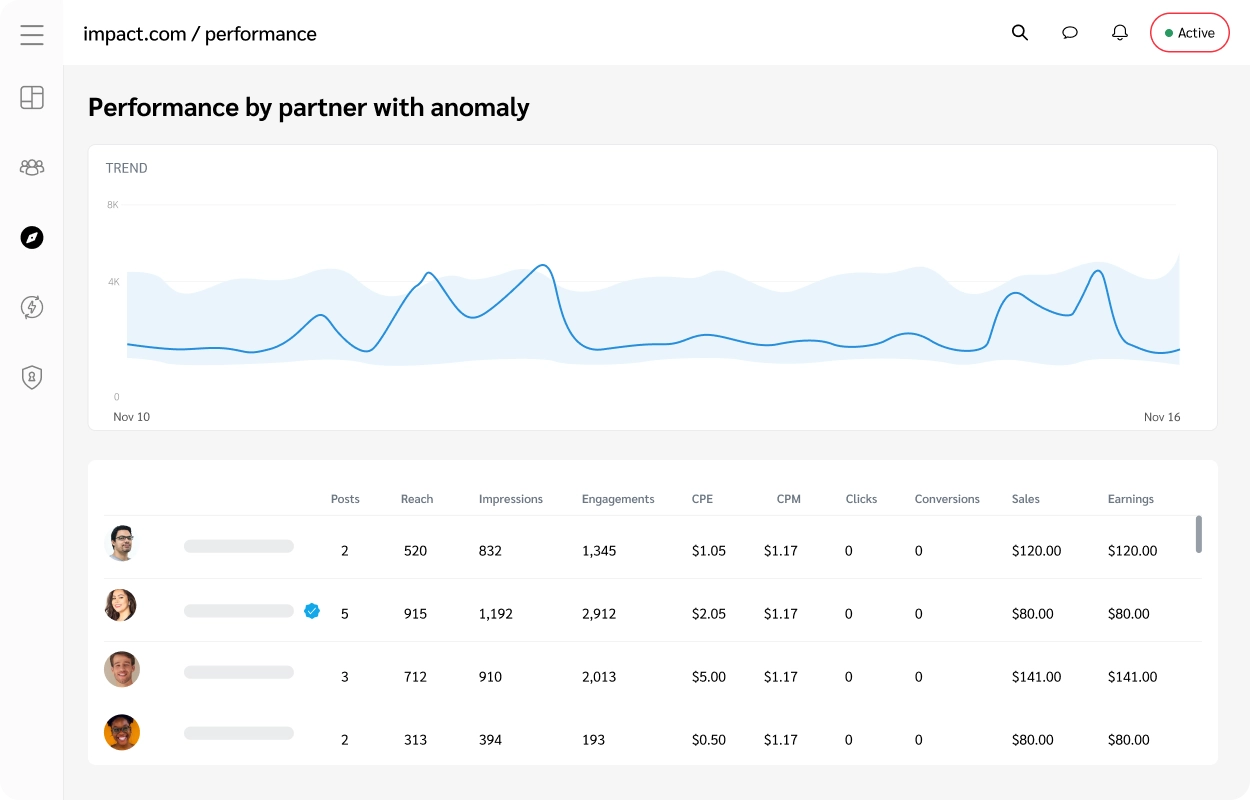Select the compass Performance icon in sidebar
Image resolution: width=1250 pixels, height=800 pixels.
click(31, 237)
